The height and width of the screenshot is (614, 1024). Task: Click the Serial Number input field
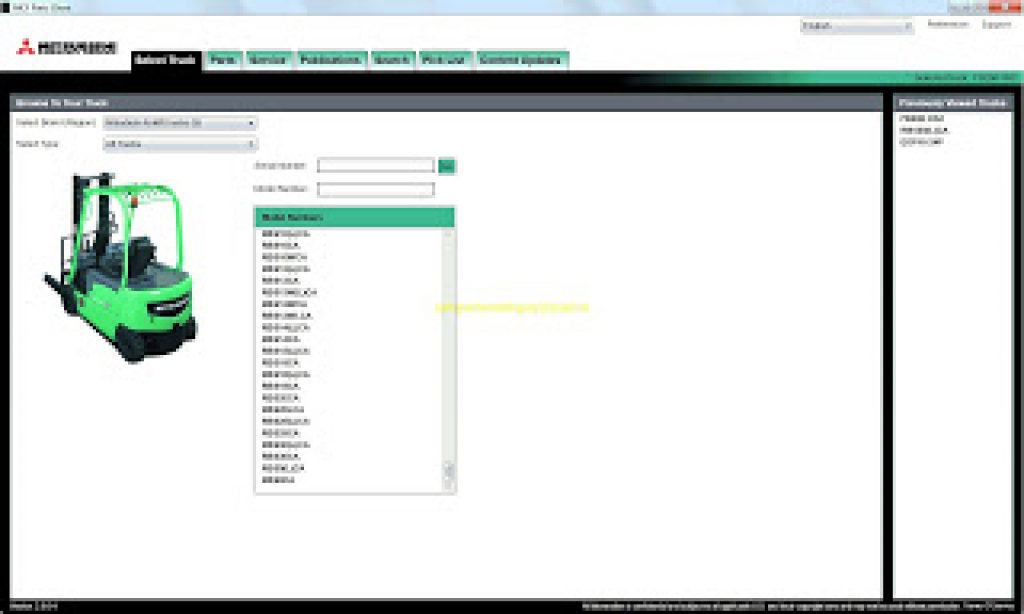[376, 166]
